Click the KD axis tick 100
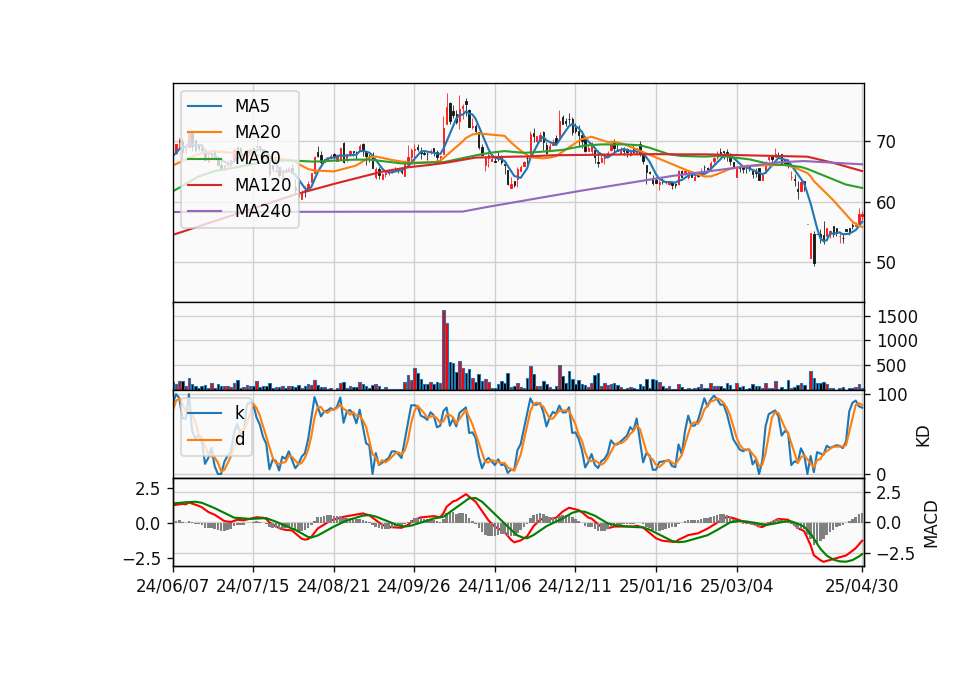Viewport: 960px width, 690px height. 891,396
